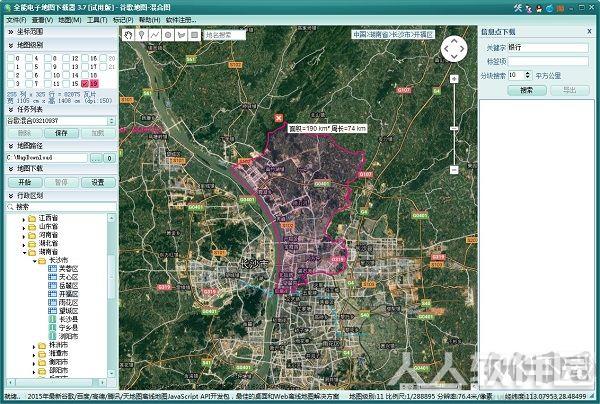Click the 浏阳市 green node icon
This screenshot has height=404, width=600.
[52, 336]
